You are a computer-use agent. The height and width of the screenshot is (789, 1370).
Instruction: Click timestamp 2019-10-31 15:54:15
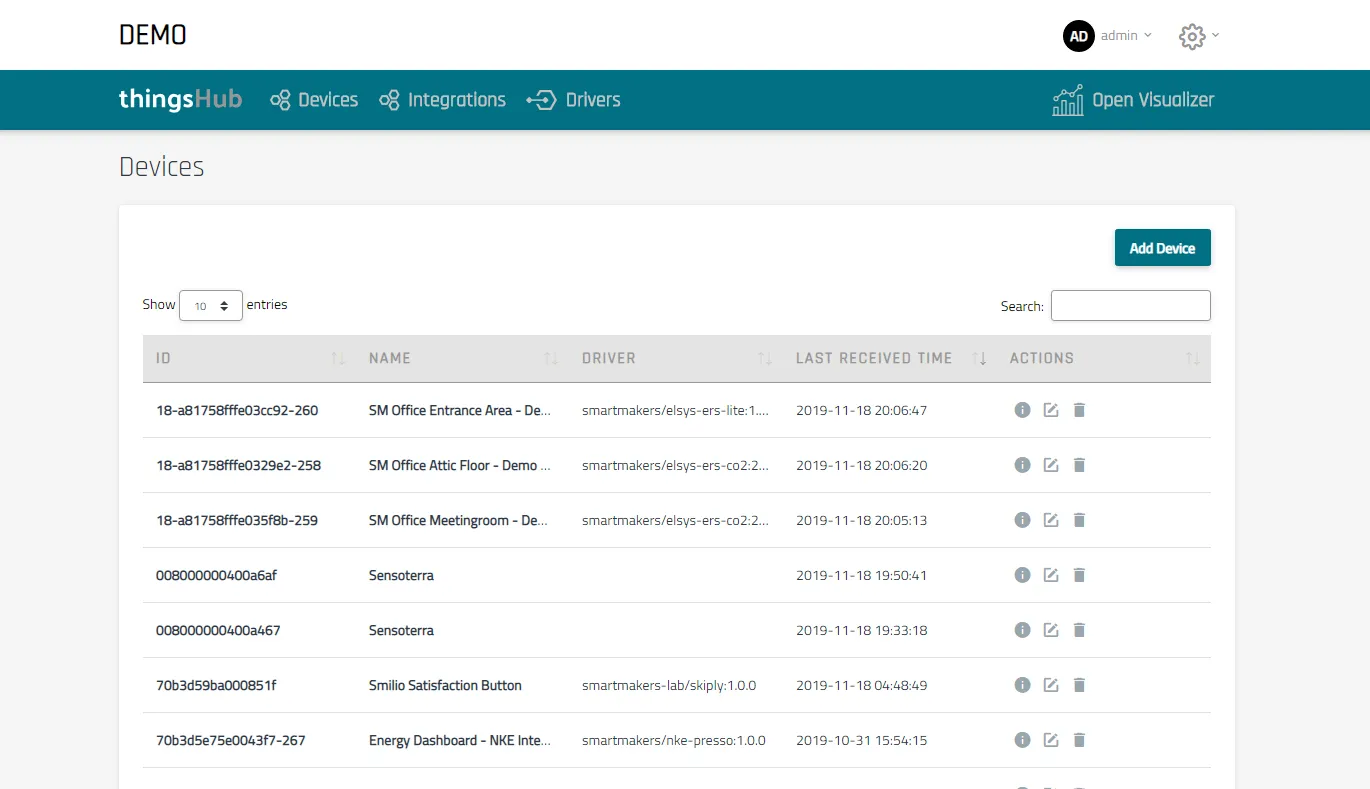(x=862, y=741)
